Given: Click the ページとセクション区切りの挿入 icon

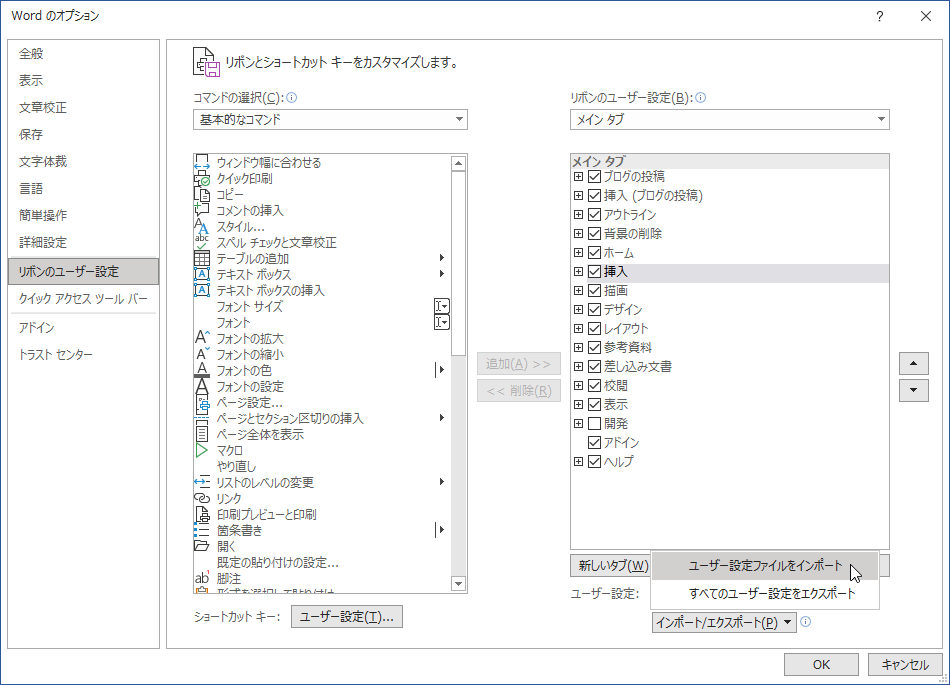Looking at the screenshot, I should click(x=202, y=418).
